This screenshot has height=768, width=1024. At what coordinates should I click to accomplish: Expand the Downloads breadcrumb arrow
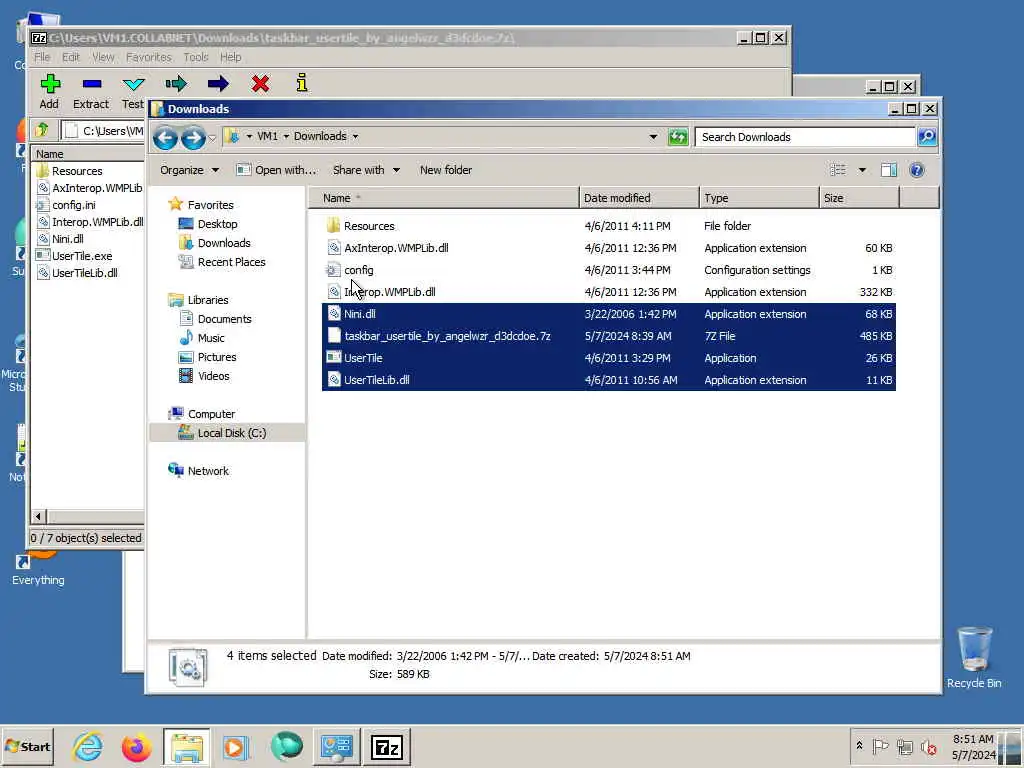pyautogui.click(x=355, y=136)
